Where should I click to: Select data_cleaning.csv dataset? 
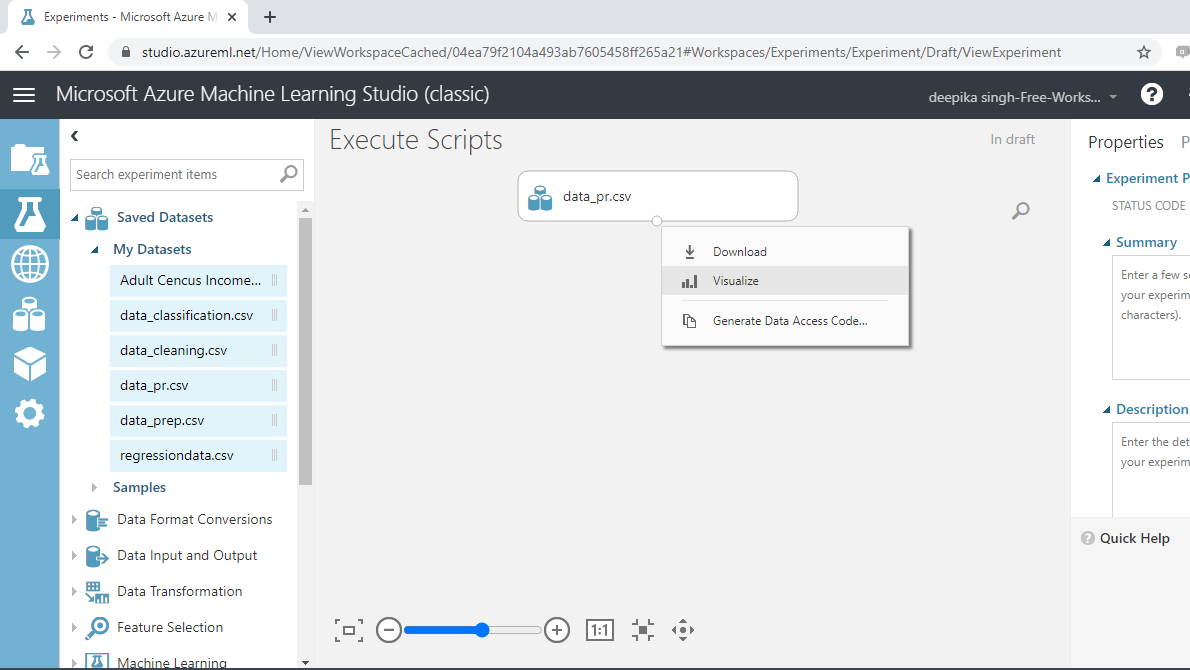point(198,351)
